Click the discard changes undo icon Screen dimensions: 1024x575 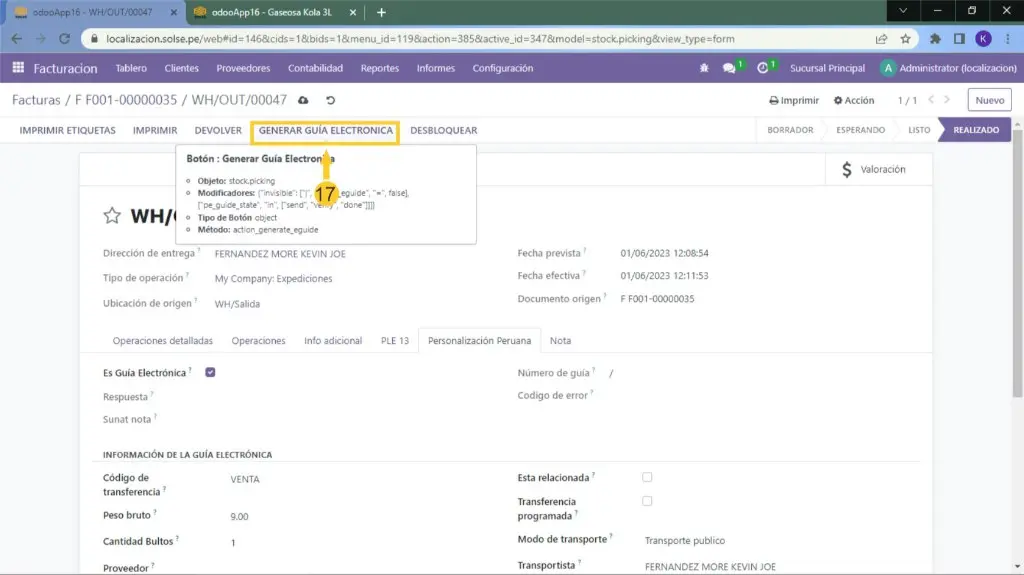330,100
